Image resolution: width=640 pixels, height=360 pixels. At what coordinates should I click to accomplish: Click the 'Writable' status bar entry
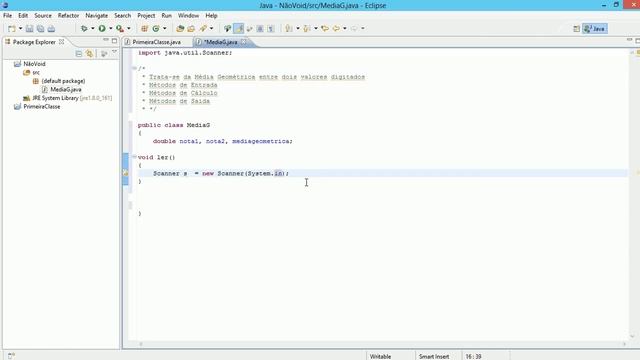(x=380, y=356)
